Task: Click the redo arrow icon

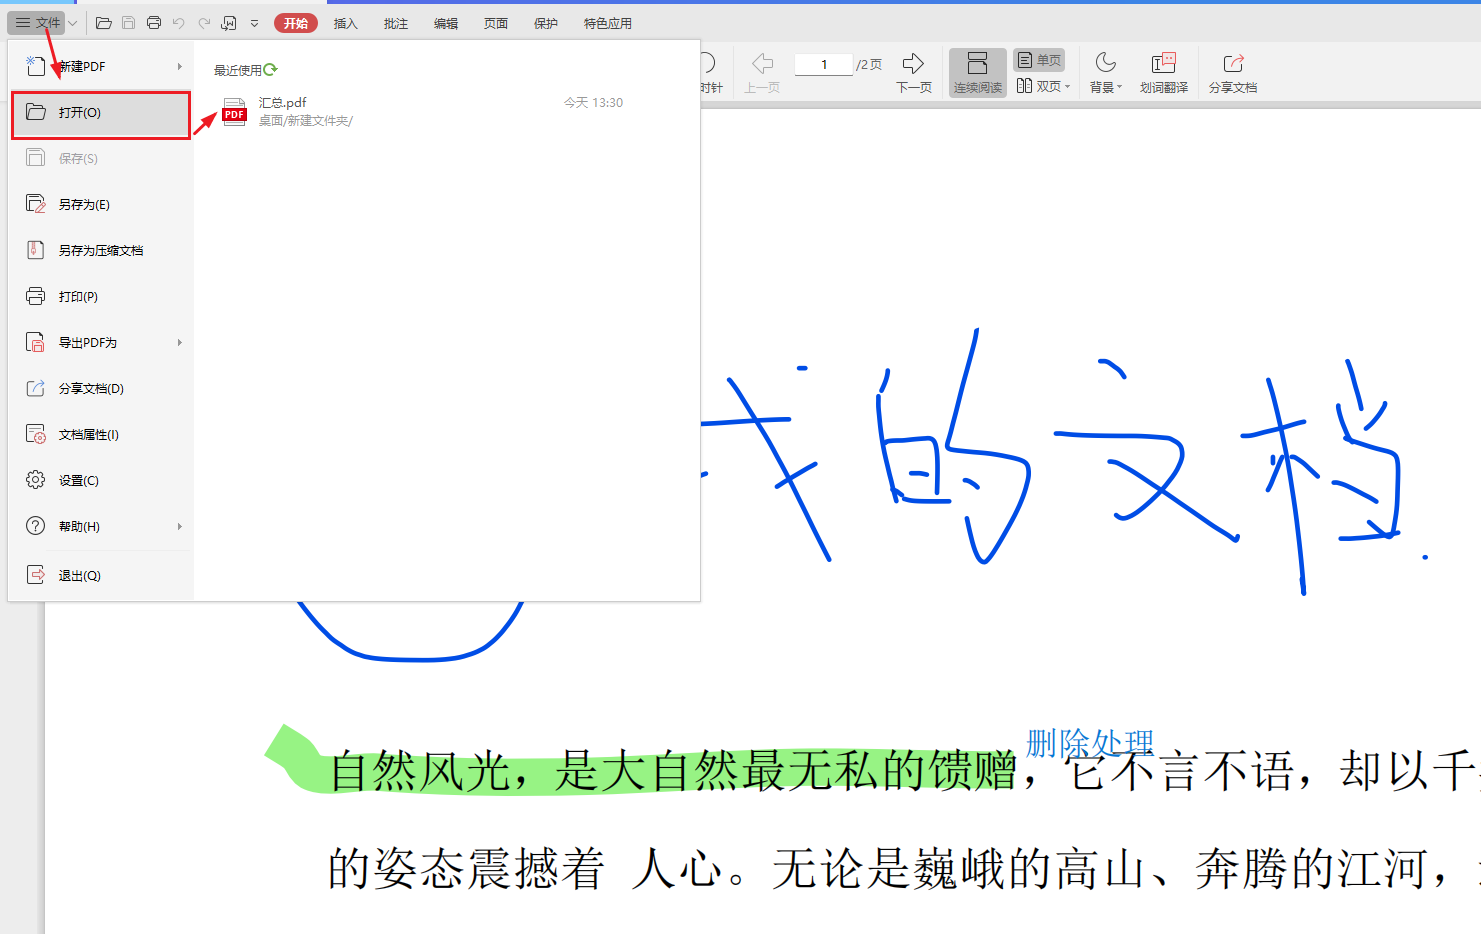Action: 204,22
